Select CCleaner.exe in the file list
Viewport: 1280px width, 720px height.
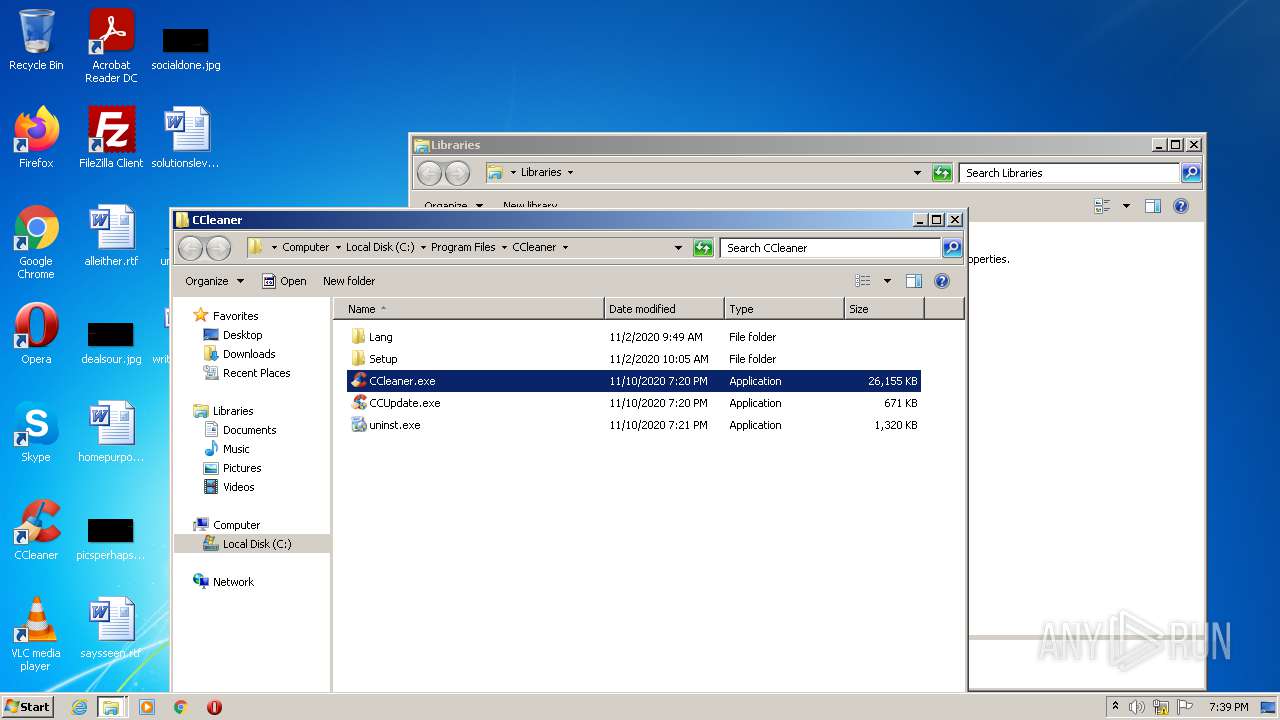coord(633,381)
